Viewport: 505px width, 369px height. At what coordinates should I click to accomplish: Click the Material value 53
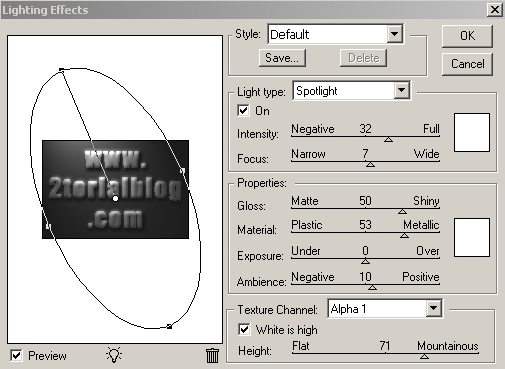tap(365, 225)
